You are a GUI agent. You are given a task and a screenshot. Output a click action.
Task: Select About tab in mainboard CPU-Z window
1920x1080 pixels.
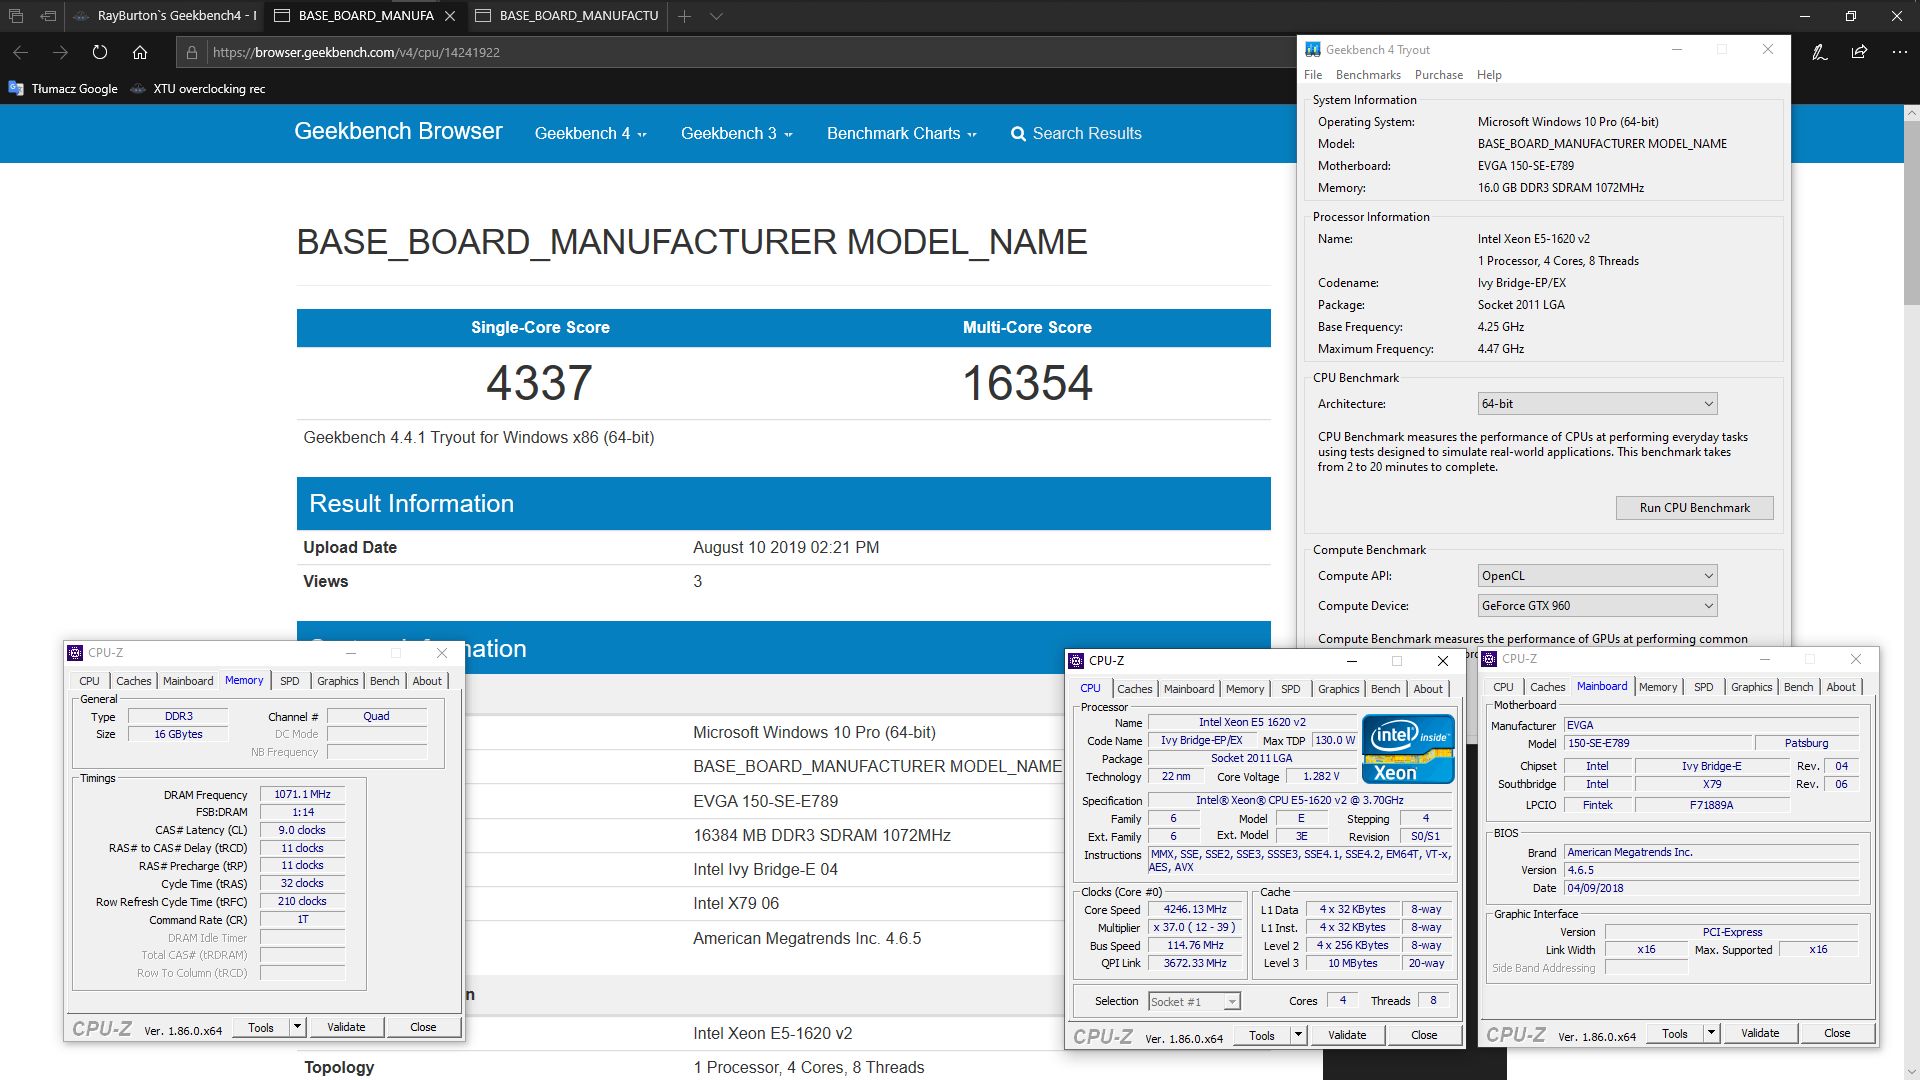1841,687
